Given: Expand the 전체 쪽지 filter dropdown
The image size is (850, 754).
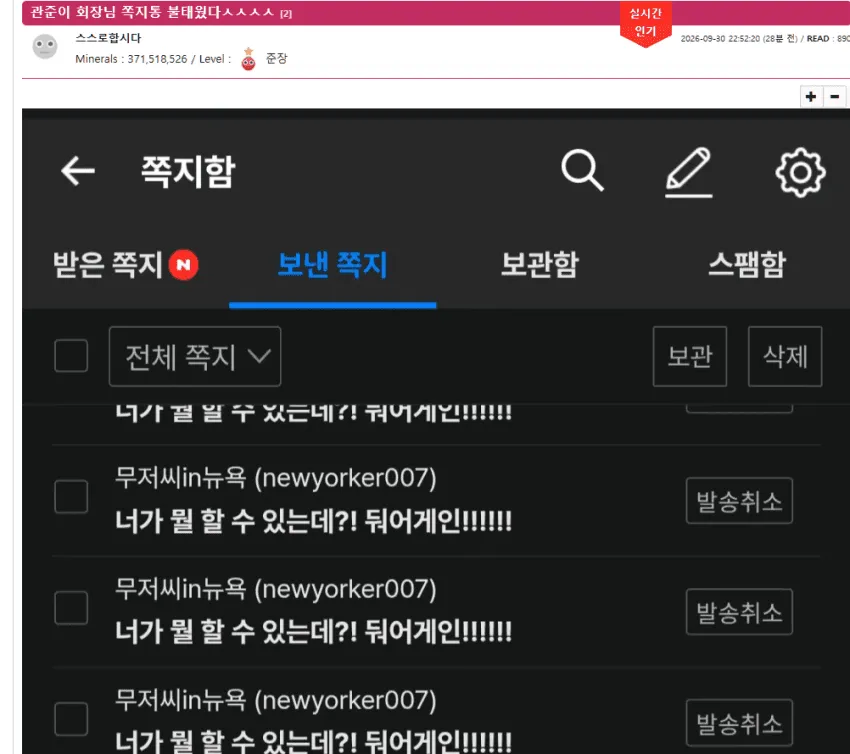Looking at the screenshot, I should pos(195,356).
